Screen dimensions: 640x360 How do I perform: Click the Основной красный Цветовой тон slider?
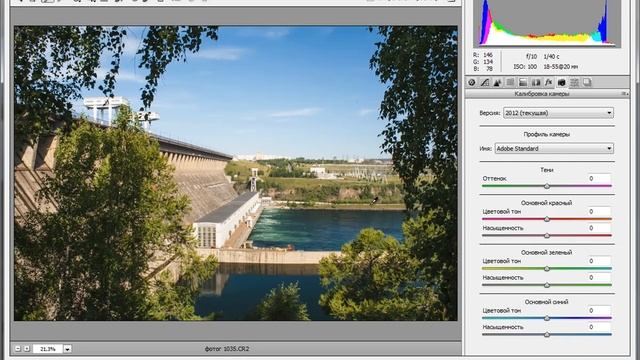pyautogui.click(x=547, y=219)
